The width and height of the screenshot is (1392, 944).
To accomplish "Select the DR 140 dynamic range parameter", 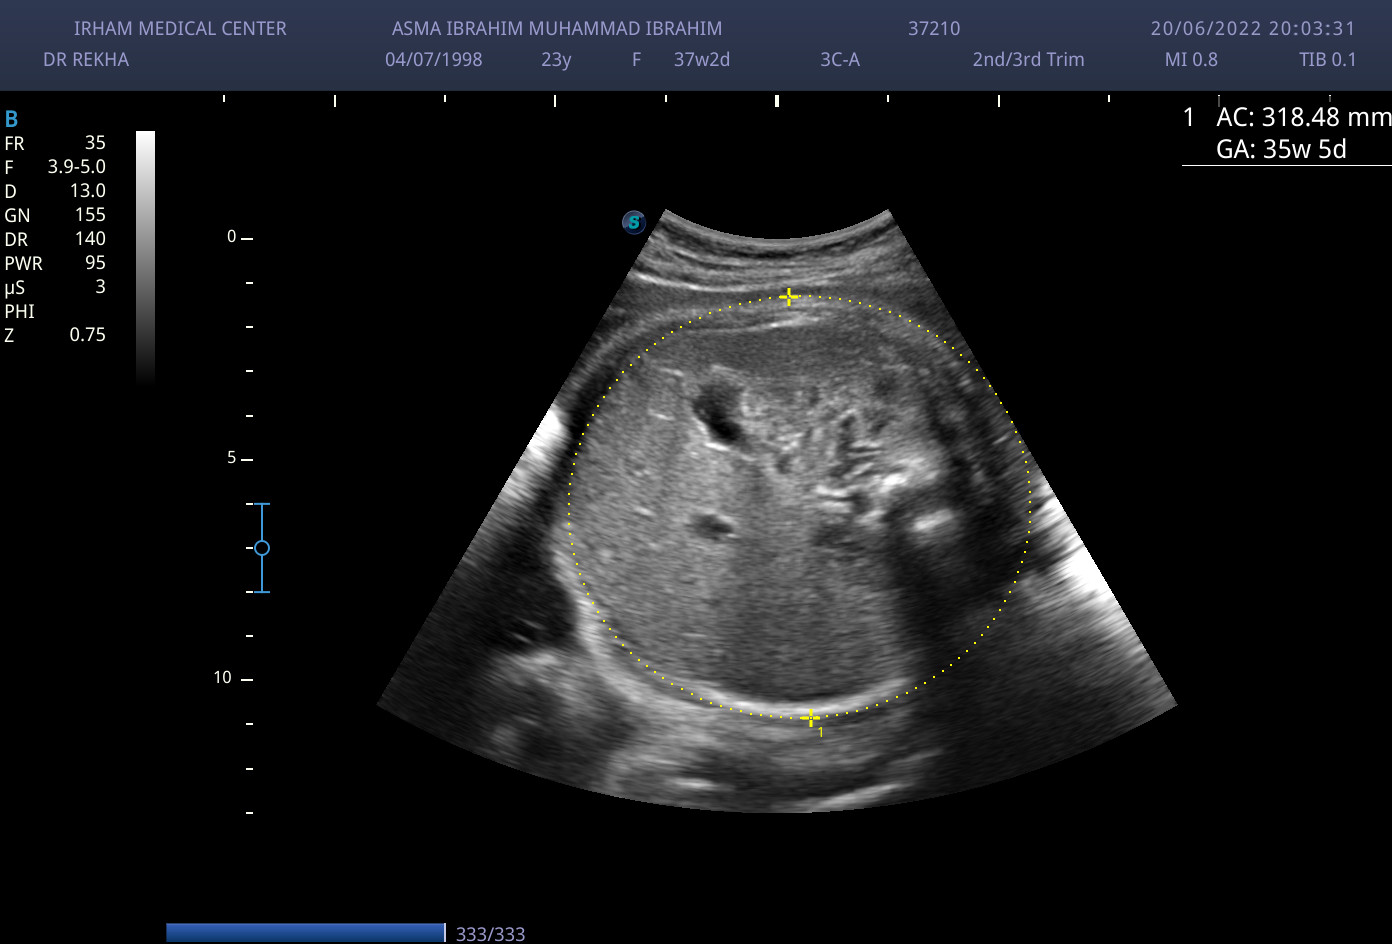I will click(55, 239).
